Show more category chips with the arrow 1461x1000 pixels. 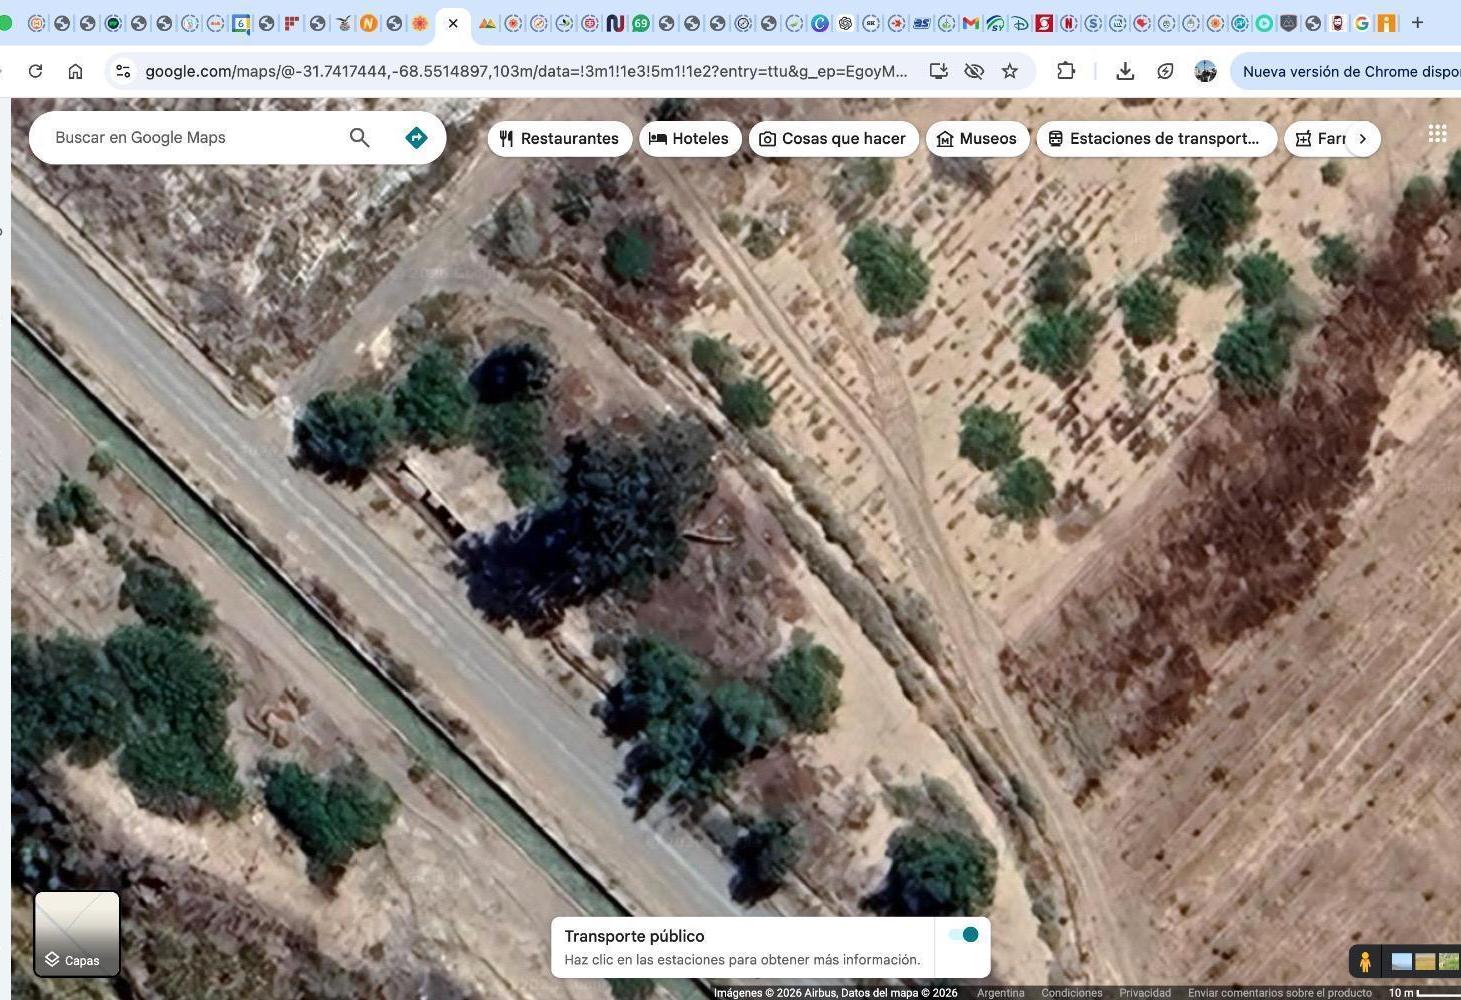click(x=1362, y=139)
